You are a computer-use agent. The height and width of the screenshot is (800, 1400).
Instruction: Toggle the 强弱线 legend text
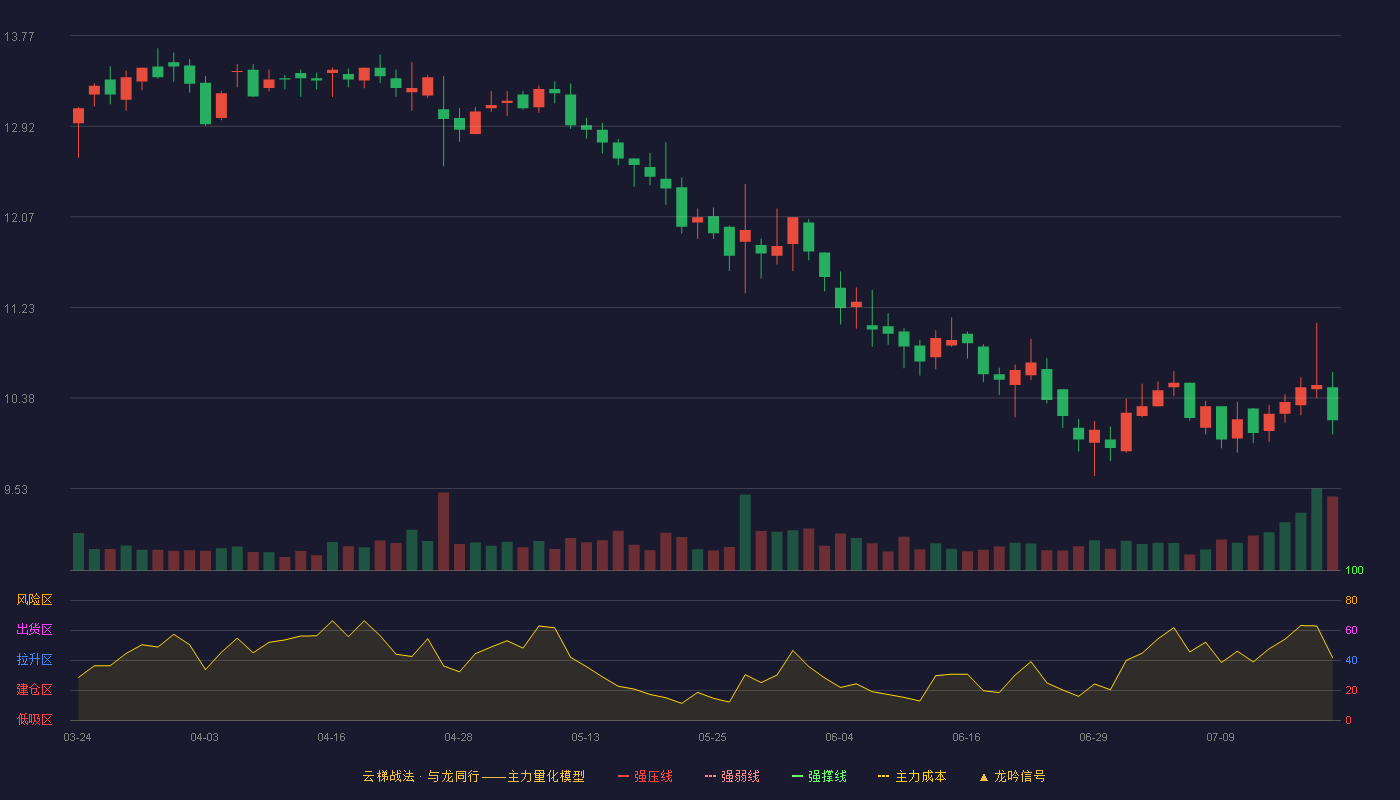[x=740, y=777]
